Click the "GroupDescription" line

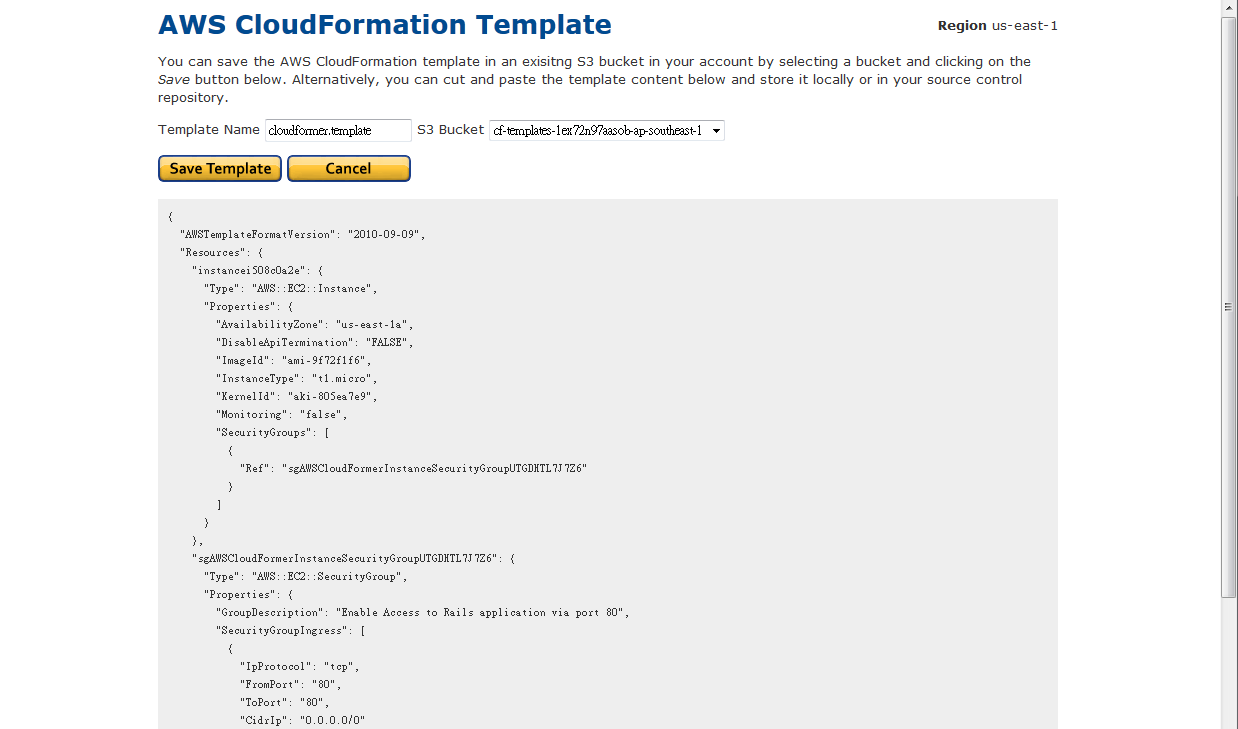[423, 612]
